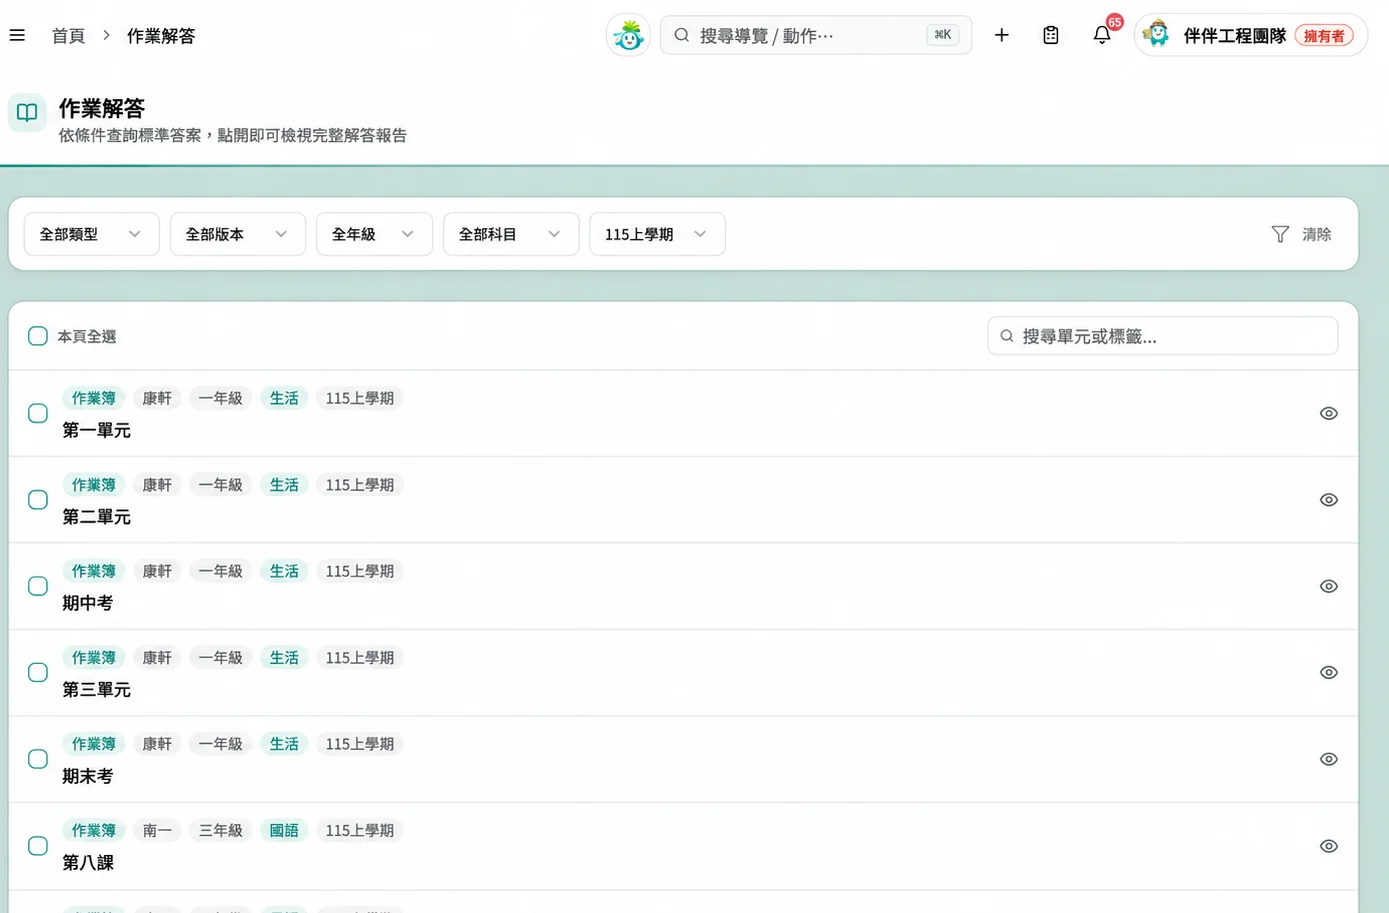Screen dimensions: 1389x913
Task: Tick the checkbox for 期末考
Action: click(x=38, y=759)
